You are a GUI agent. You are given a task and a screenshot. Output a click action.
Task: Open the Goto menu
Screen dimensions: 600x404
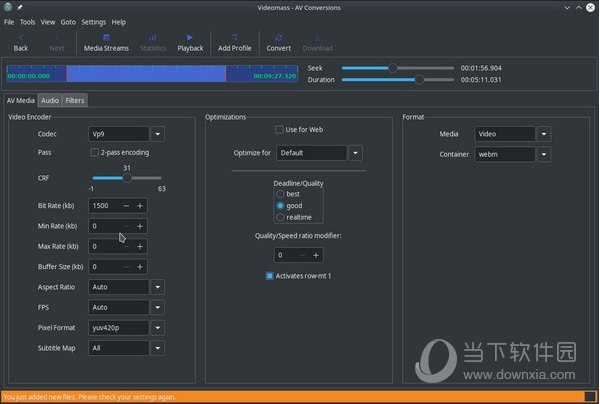[x=68, y=22]
